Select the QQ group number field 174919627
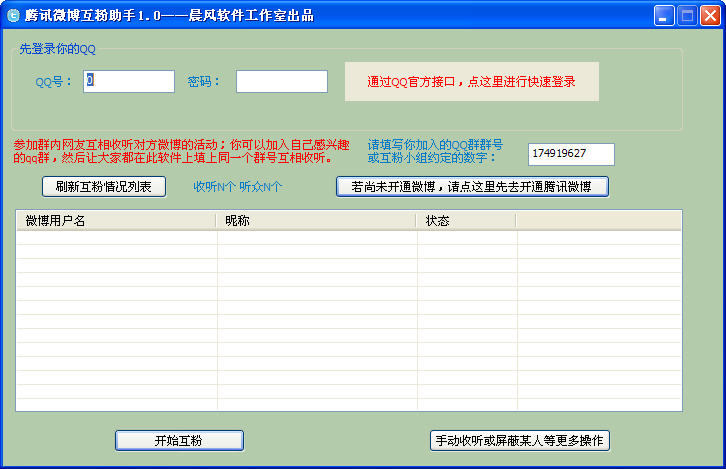Screen dimensions: 726x469 [570, 154]
